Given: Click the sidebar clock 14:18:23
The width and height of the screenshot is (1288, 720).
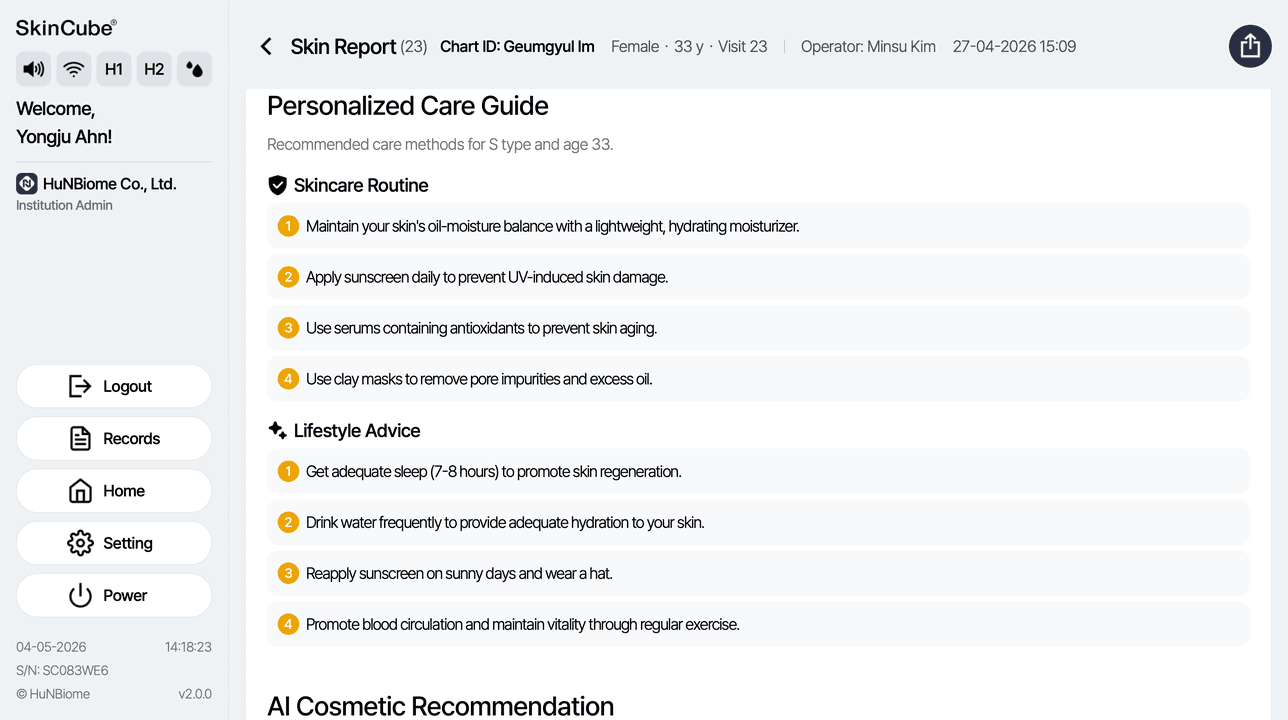Looking at the screenshot, I should pyautogui.click(x=188, y=647).
